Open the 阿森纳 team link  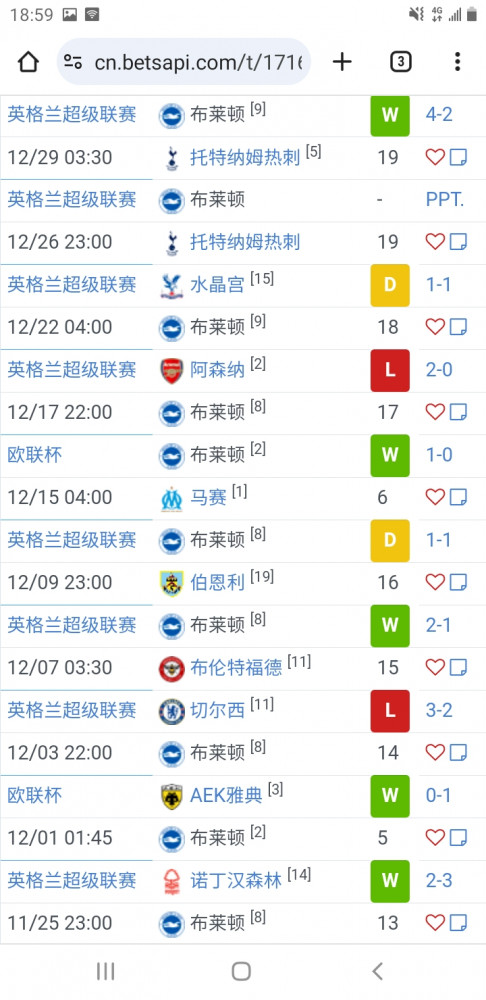click(217, 370)
